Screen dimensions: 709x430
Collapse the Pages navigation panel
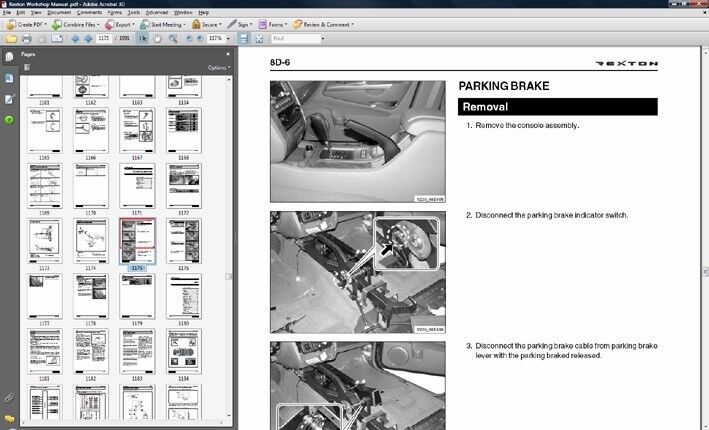click(228, 54)
